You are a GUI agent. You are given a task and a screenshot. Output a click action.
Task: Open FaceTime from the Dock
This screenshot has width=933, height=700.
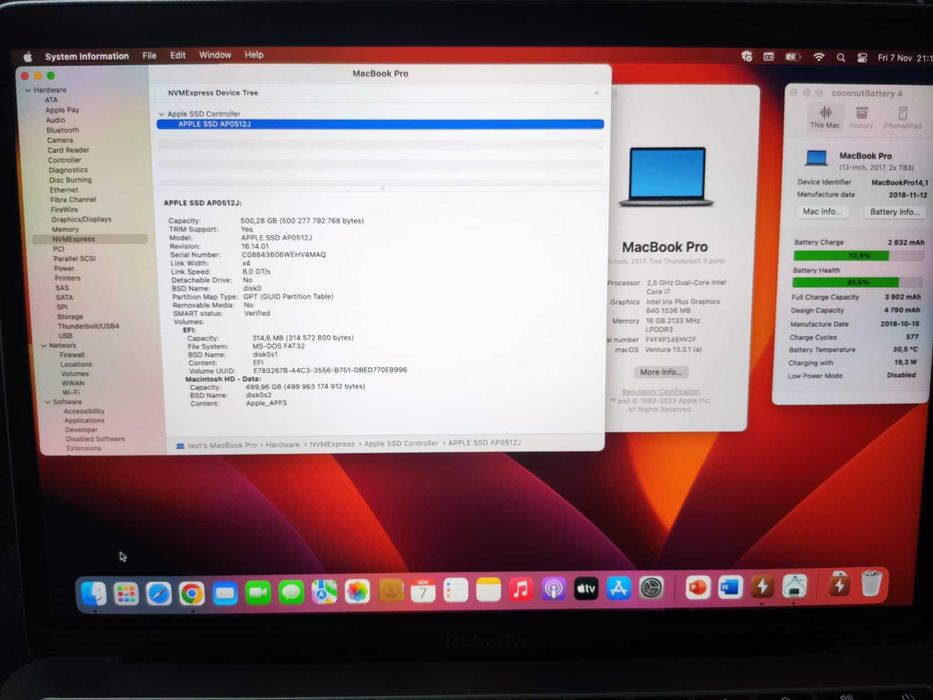(258, 592)
